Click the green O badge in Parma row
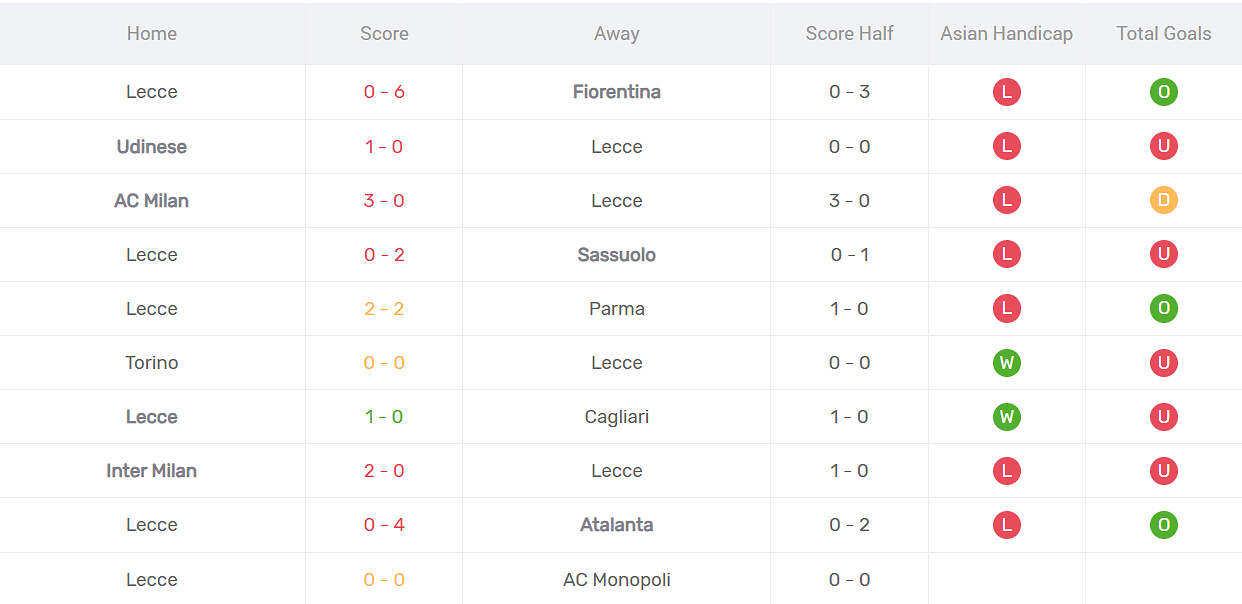 [1163, 309]
